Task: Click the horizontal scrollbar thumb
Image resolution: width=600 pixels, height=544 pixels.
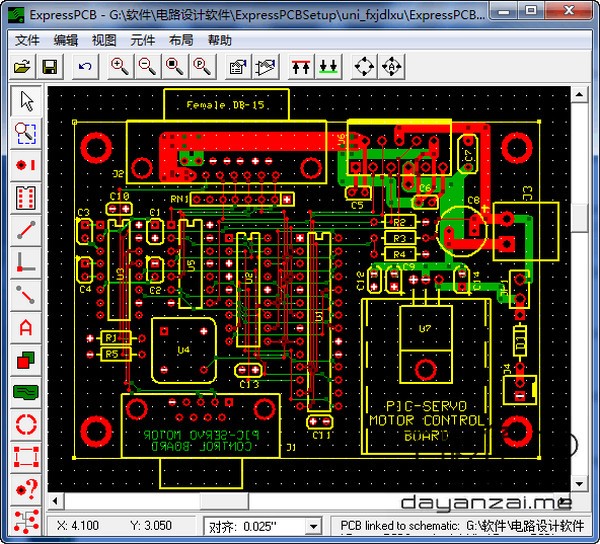Action: coord(224,501)
